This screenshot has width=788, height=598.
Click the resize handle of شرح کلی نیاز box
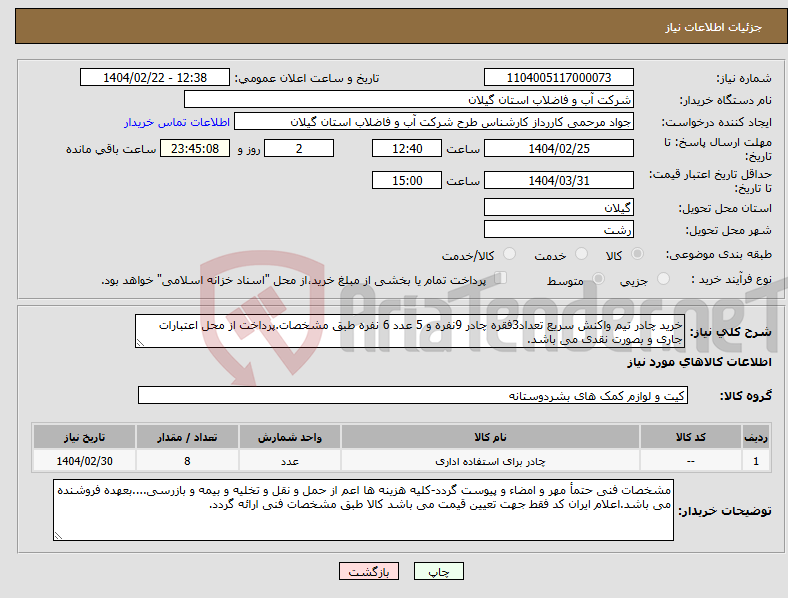pyautogui.click(x=140, y=343)
